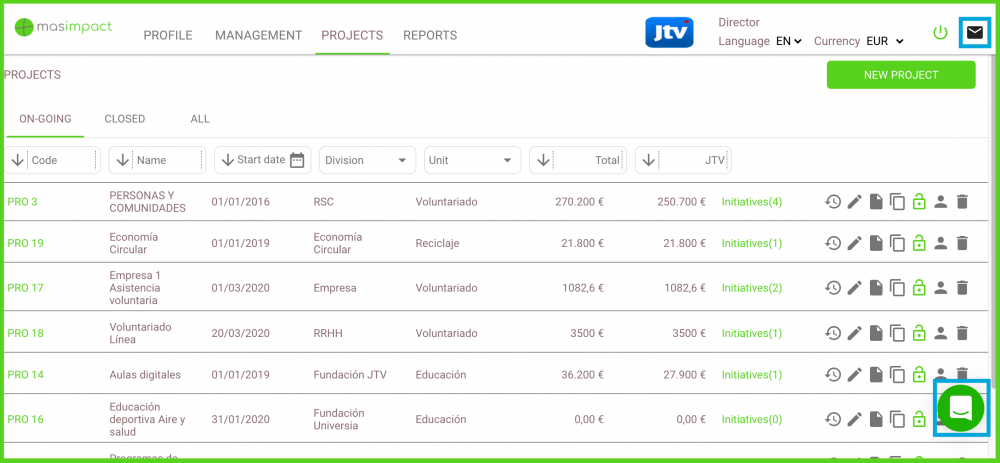Screen dimensions: 1000x463
Task: Edit PRO 3 with the pencil icon
Action: (x=854, y=202)
